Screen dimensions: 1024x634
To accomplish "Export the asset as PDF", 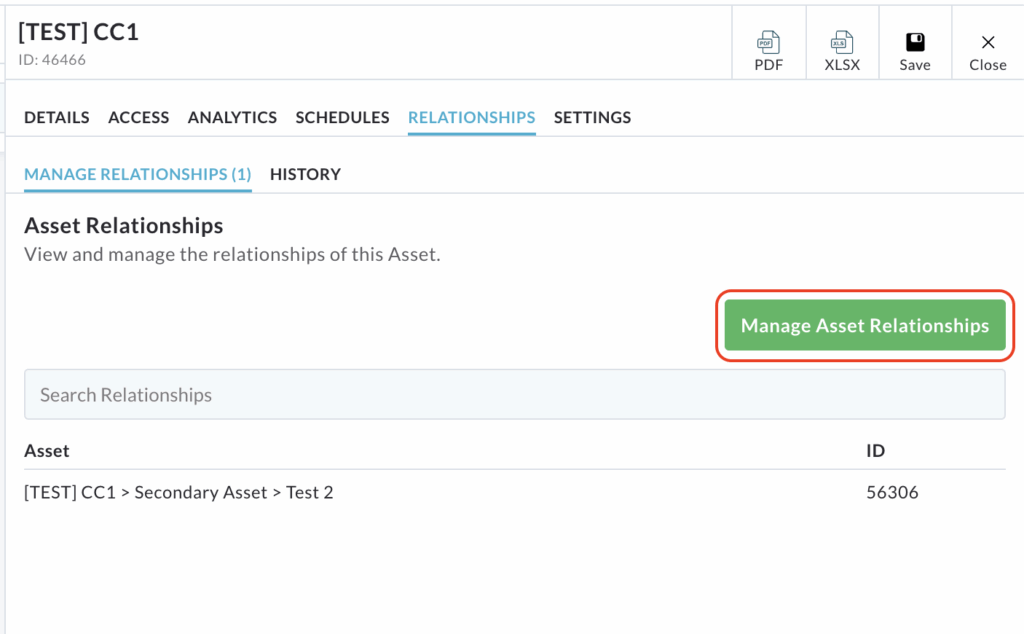I will click(x=768, y=50).
